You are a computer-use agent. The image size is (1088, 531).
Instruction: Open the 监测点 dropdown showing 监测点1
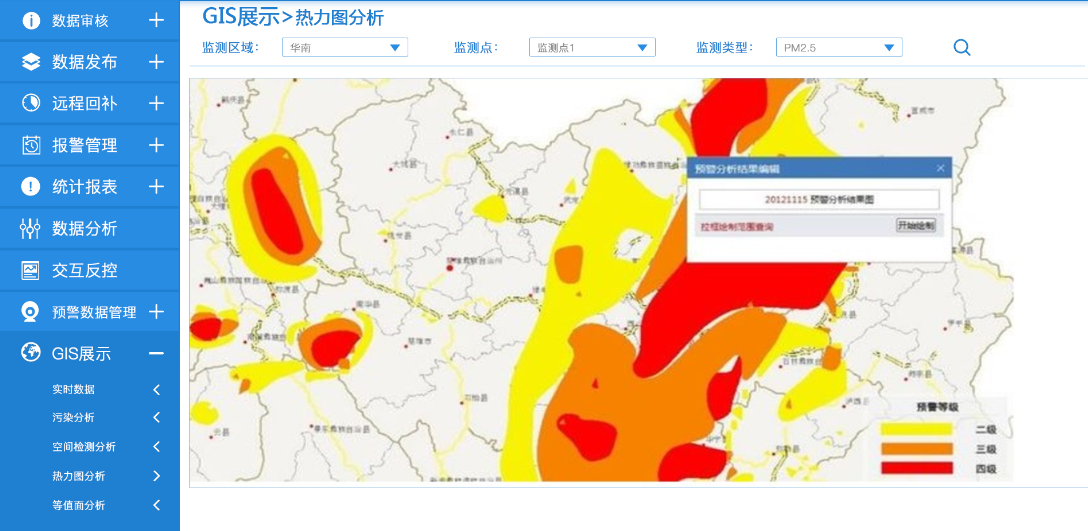(x=592, y=47)
